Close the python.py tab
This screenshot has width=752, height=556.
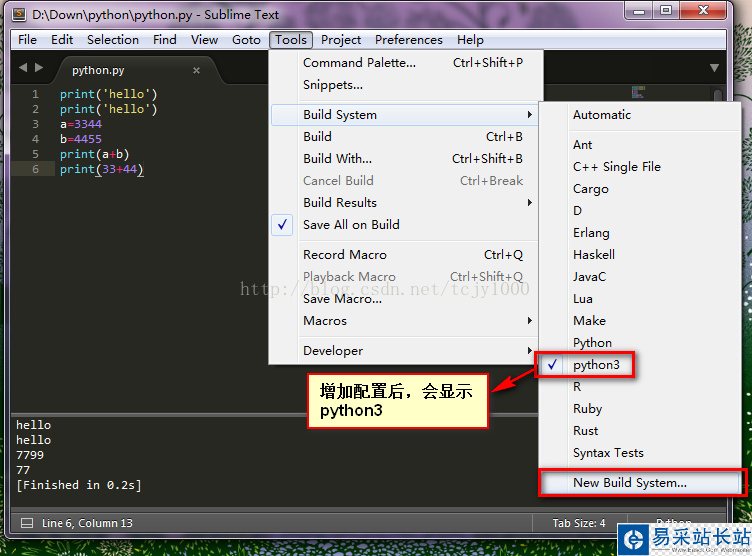[196, 71]
